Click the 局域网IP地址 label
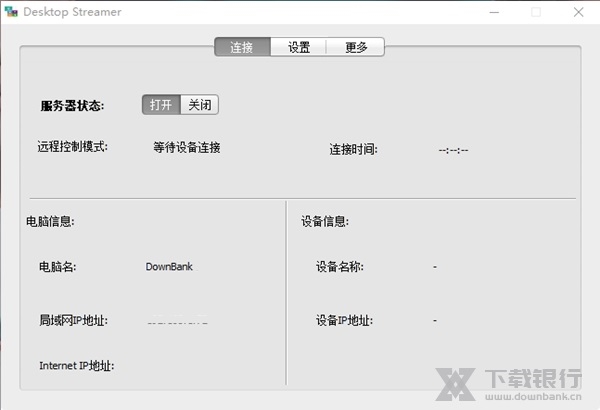The image size is (600, 410). 73,320
